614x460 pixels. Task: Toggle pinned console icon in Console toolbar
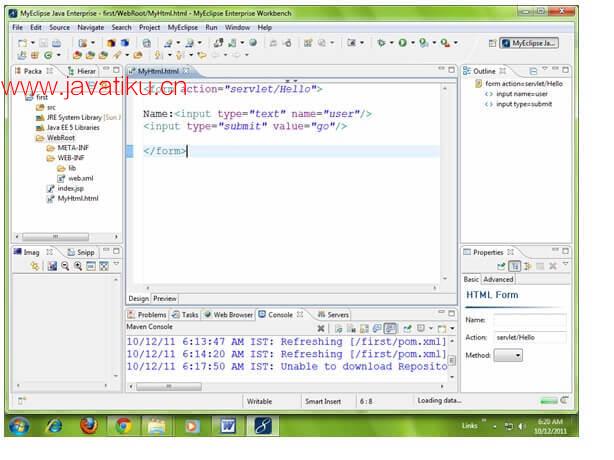pyautogui.click(x=407, y=328)
